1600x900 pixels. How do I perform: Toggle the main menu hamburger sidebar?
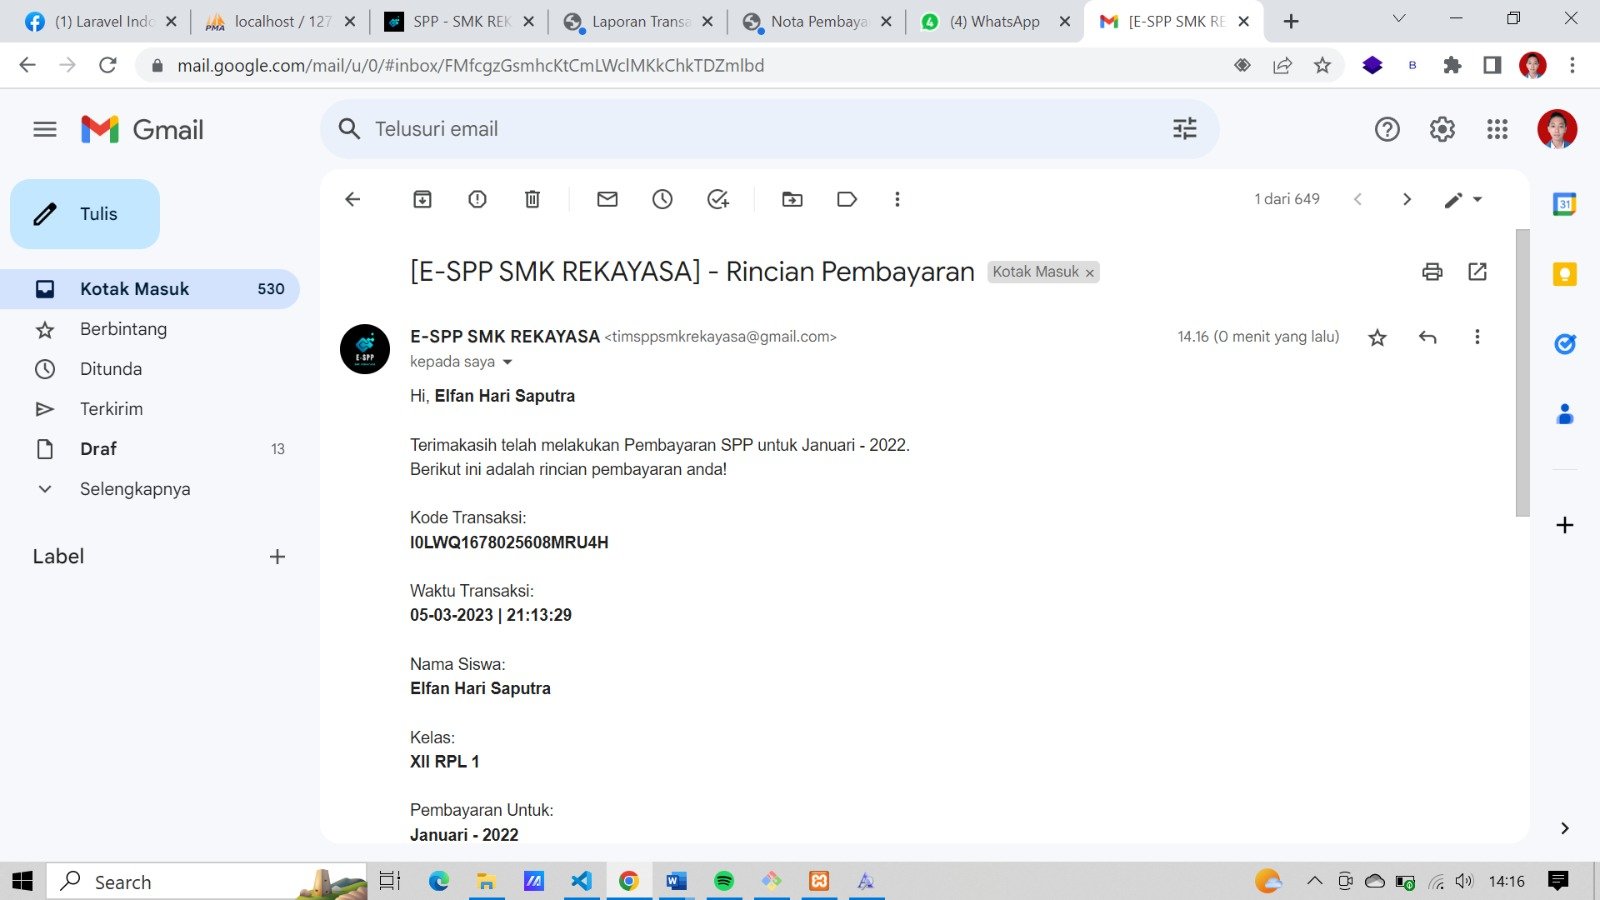point(45,129)
